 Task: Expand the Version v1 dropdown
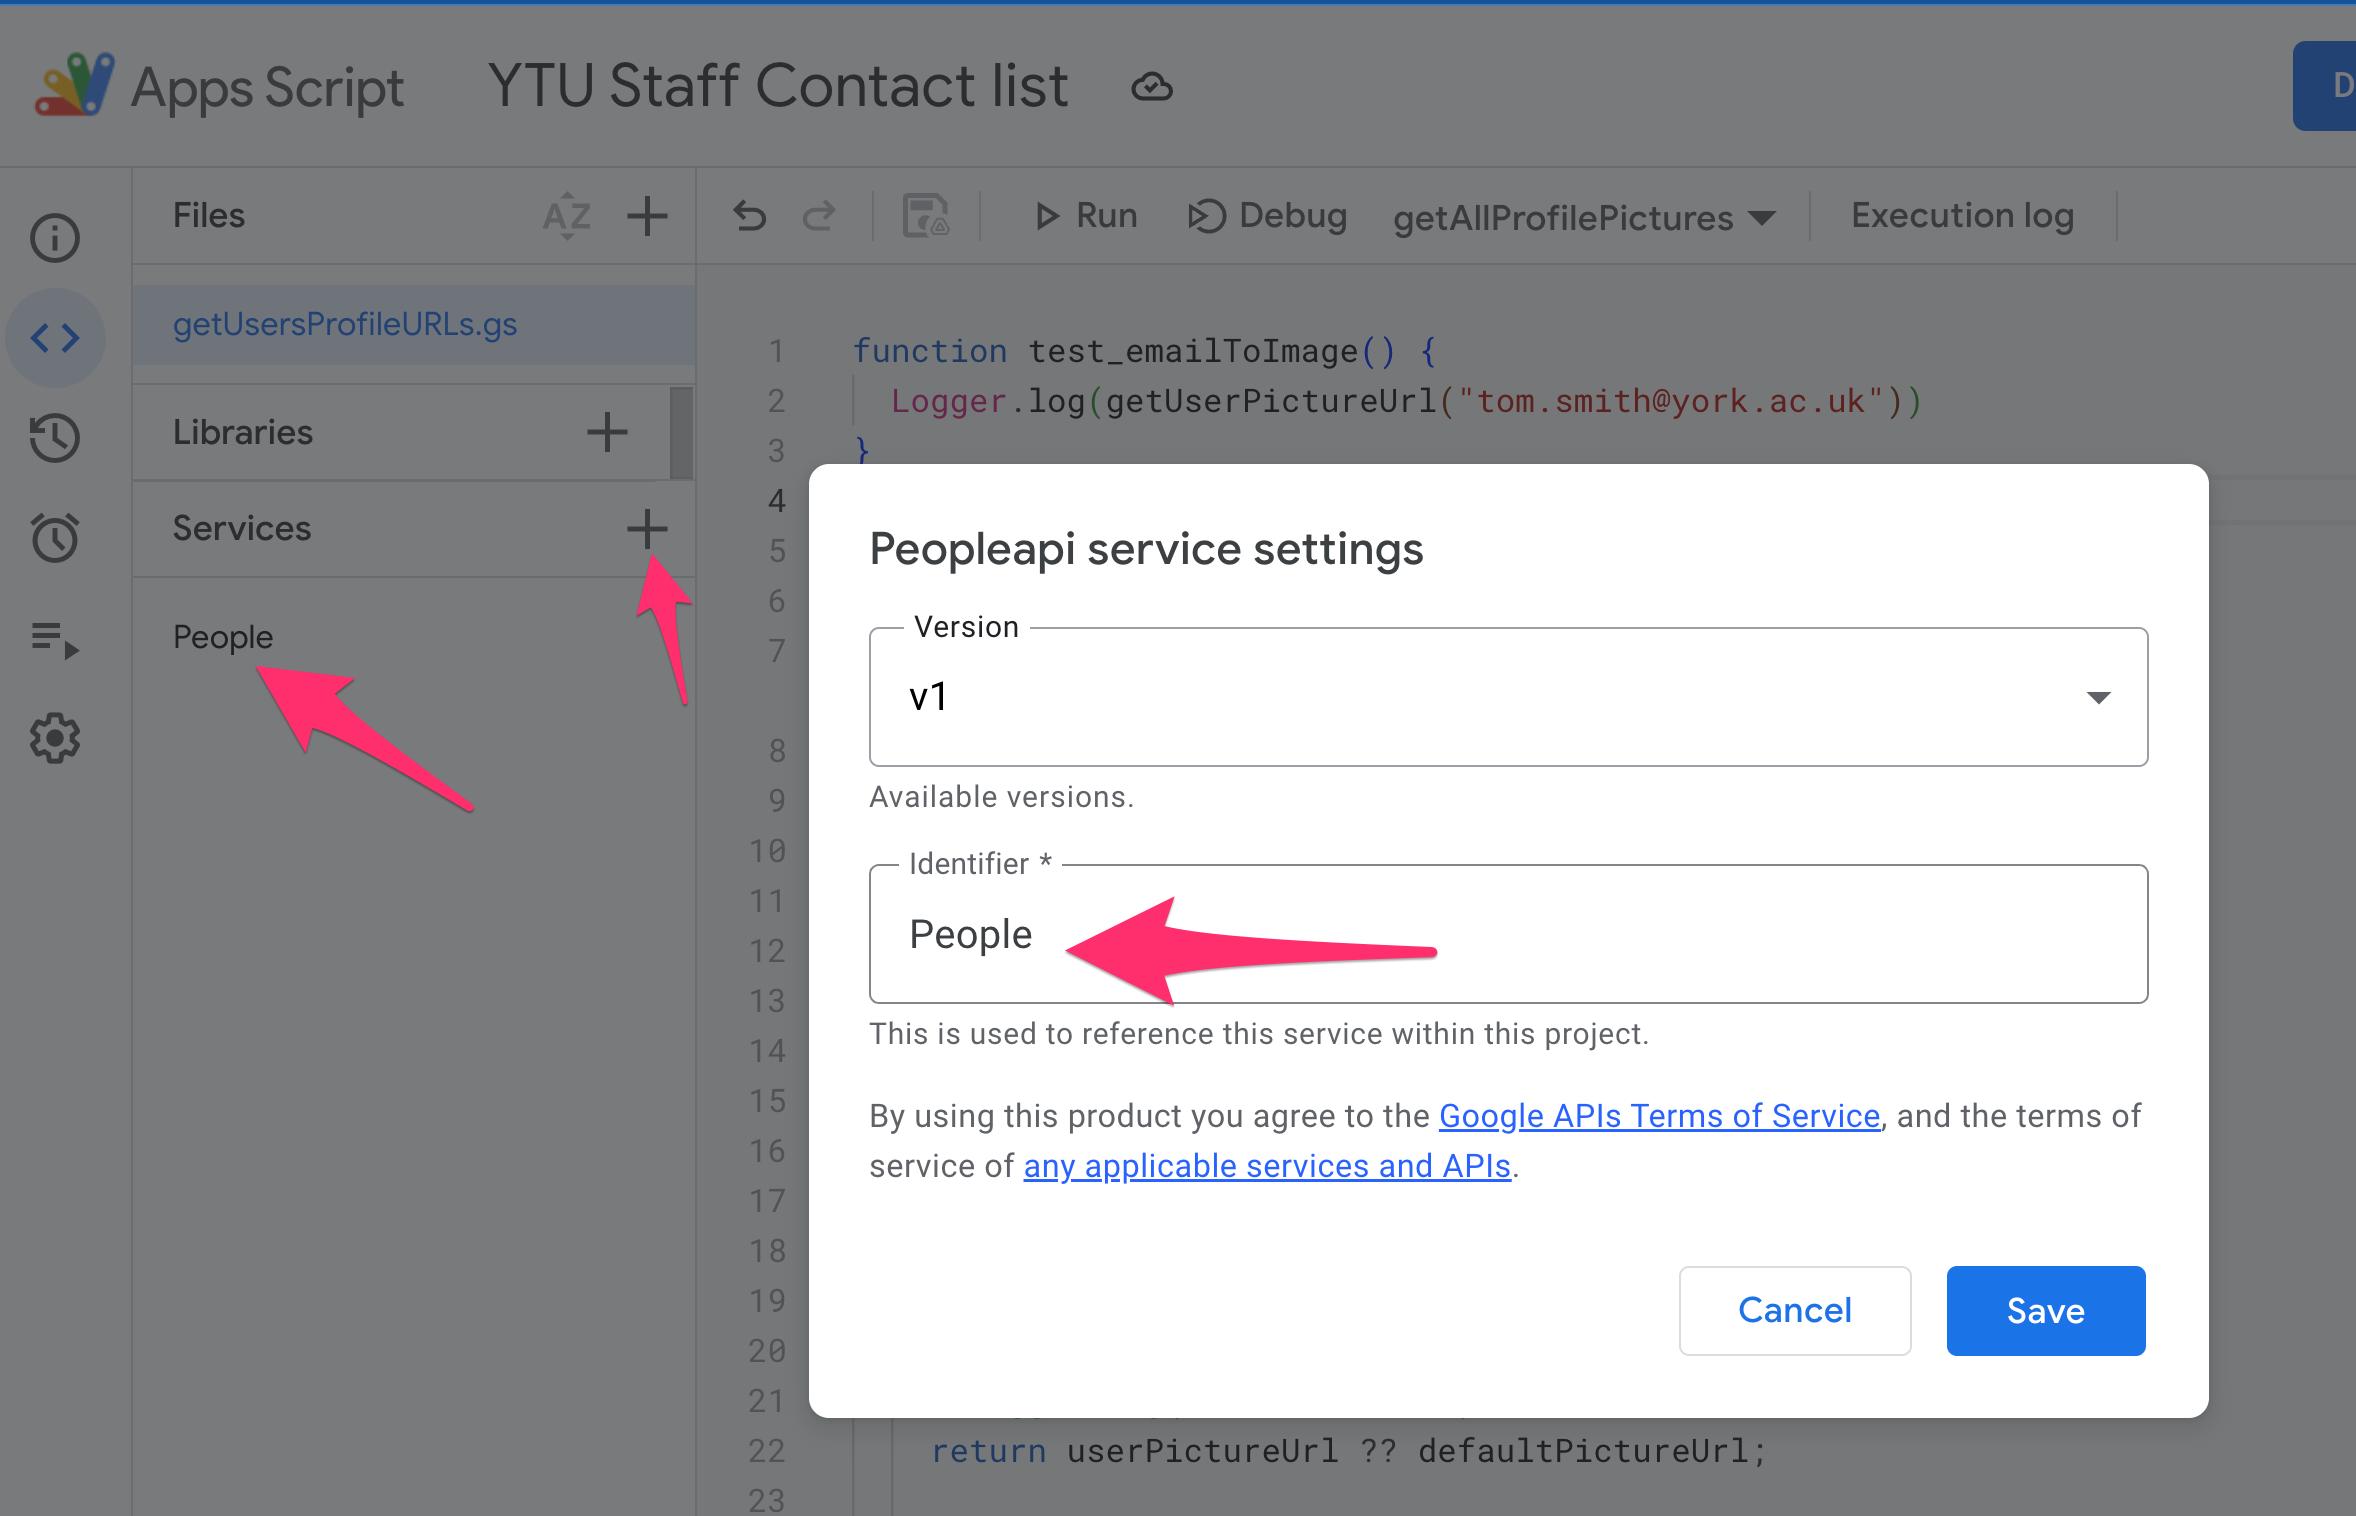coord(1508,697)
